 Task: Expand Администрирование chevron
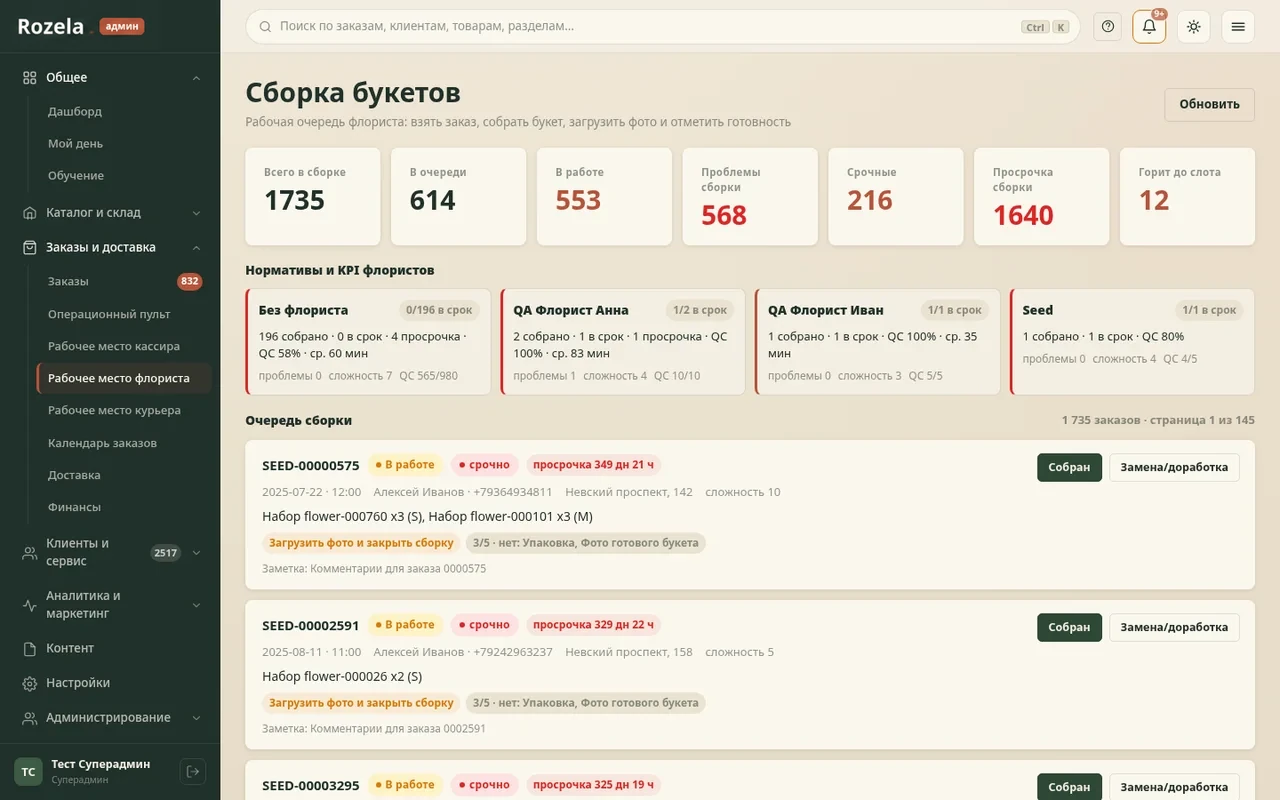tap(196, 717)
